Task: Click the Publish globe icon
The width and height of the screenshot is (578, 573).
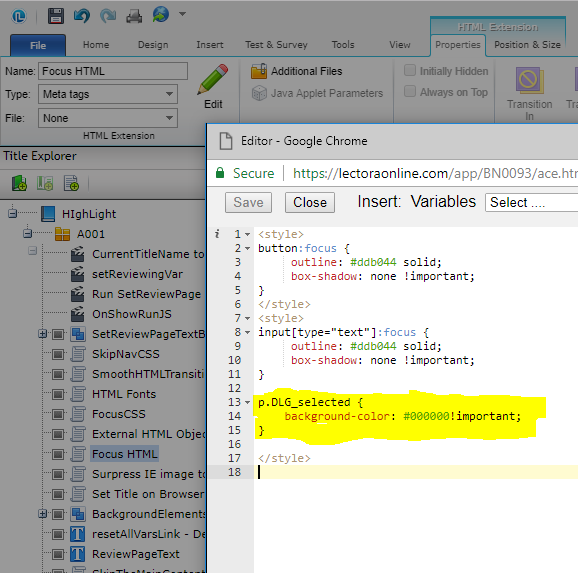Action: tap(161, 14)
